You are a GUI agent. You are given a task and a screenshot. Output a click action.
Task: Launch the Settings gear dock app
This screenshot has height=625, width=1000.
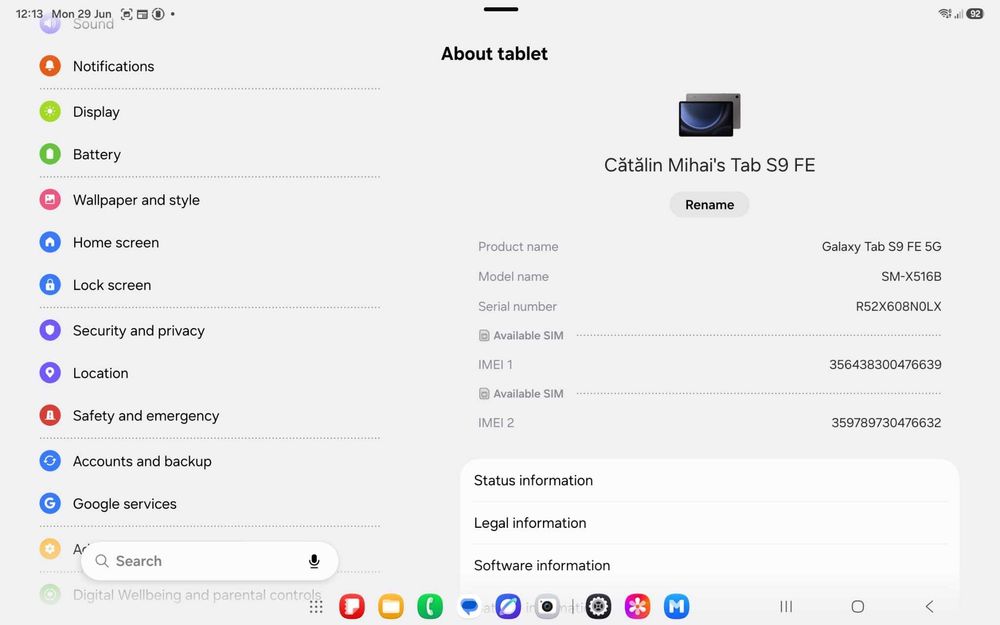[x=598, y=607]
